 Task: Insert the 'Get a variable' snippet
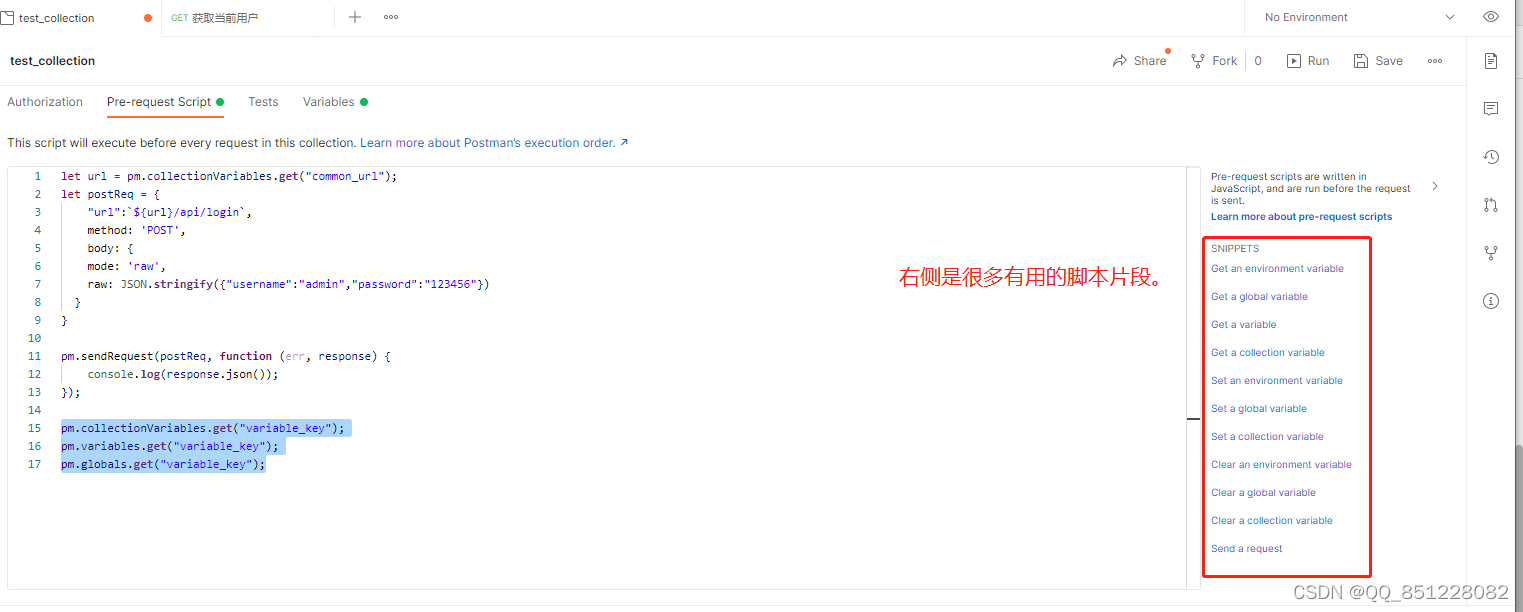[x=1243, y=325]
